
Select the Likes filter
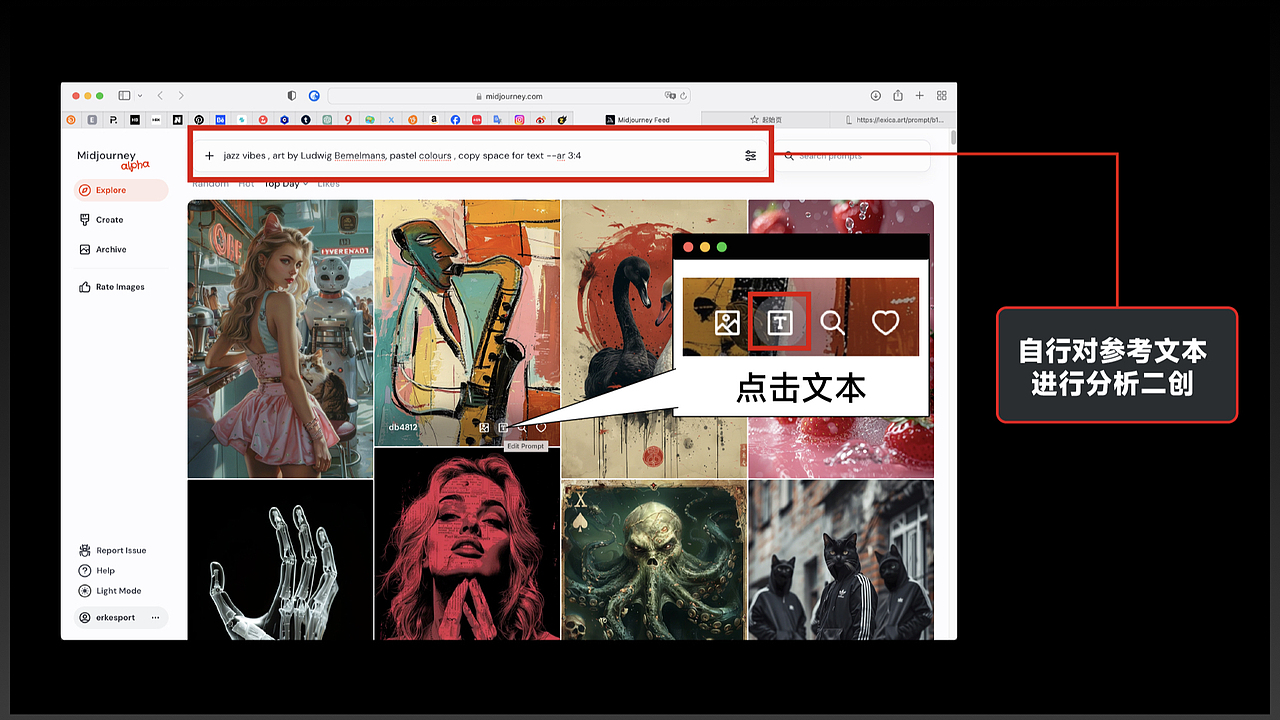[328, 184]
